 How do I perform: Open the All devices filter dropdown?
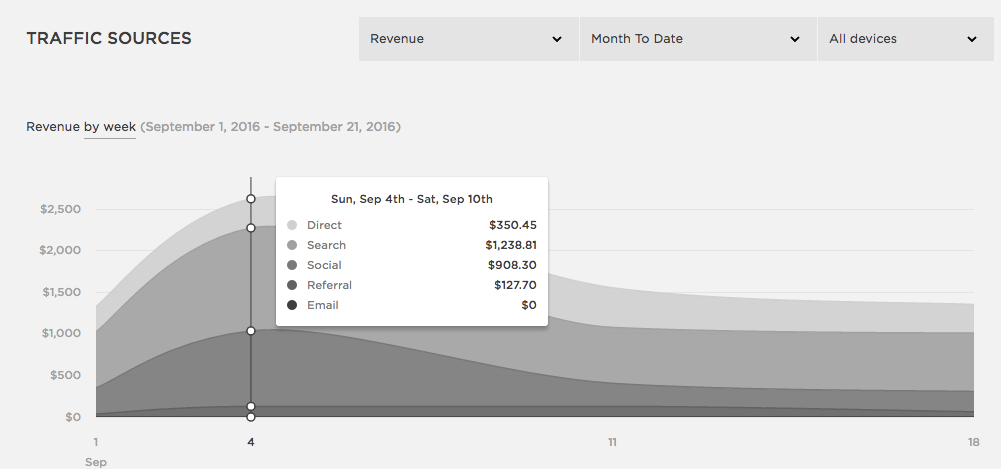904,39
